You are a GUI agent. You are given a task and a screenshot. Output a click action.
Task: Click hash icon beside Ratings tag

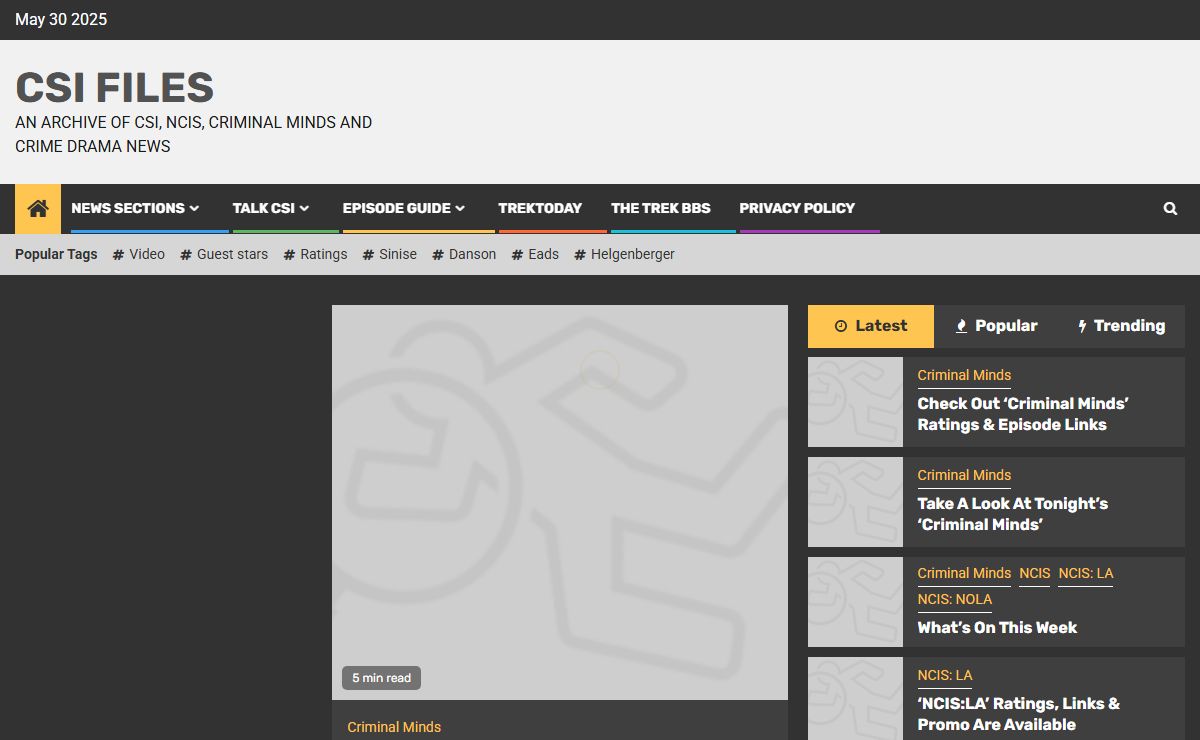289,255
